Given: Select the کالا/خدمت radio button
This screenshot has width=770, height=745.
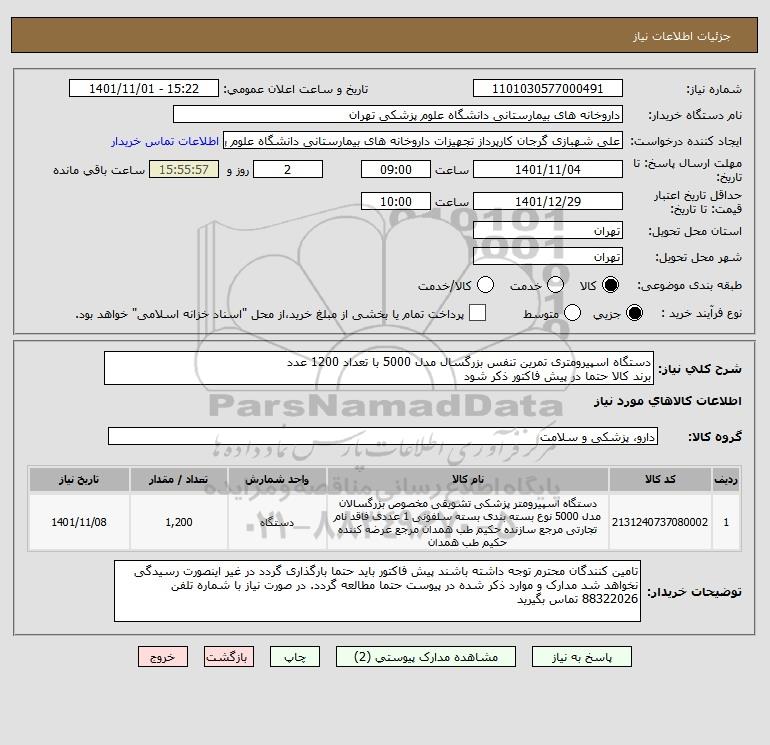Looking at the screenshot, I should pos(485,285).
